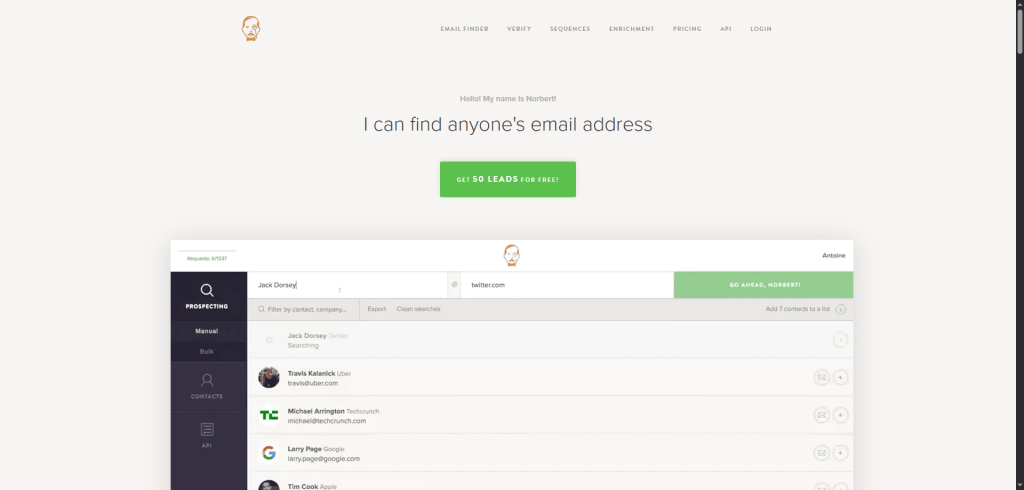Click the Google logo avatar

tap(268, 453)
